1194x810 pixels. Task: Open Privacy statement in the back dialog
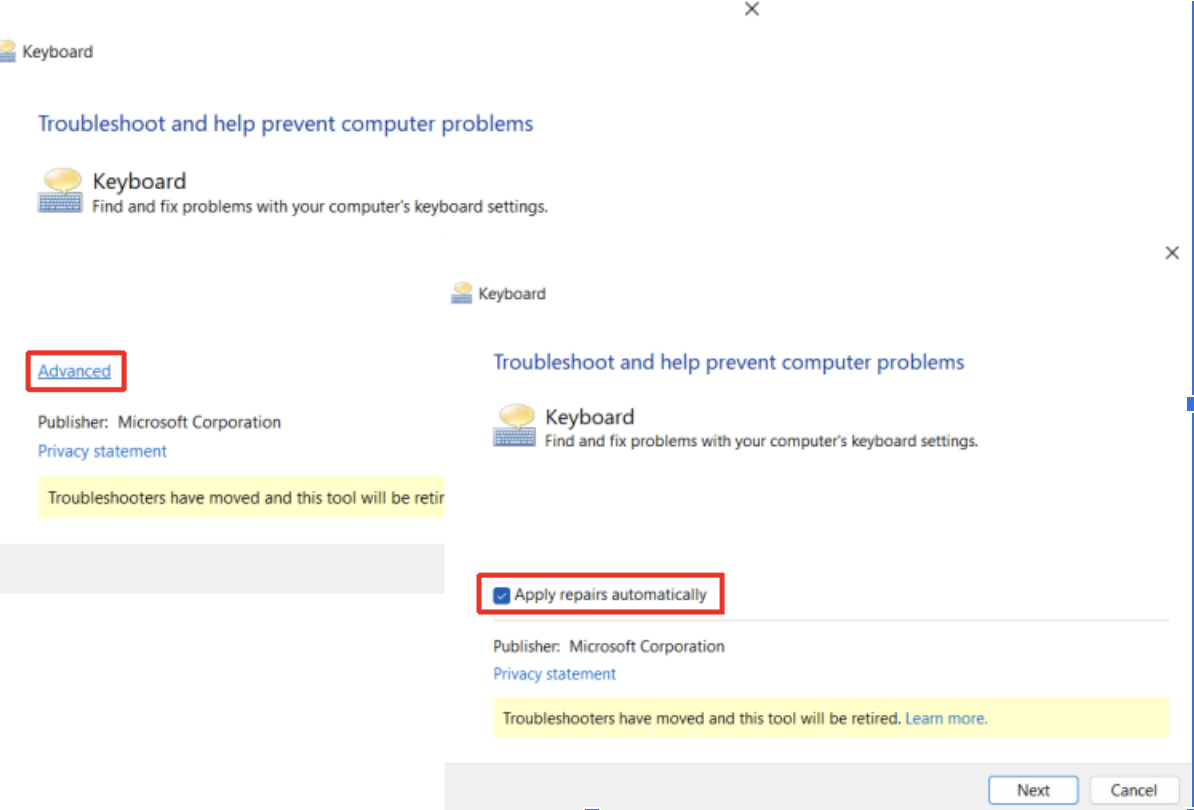coord(101,451)
